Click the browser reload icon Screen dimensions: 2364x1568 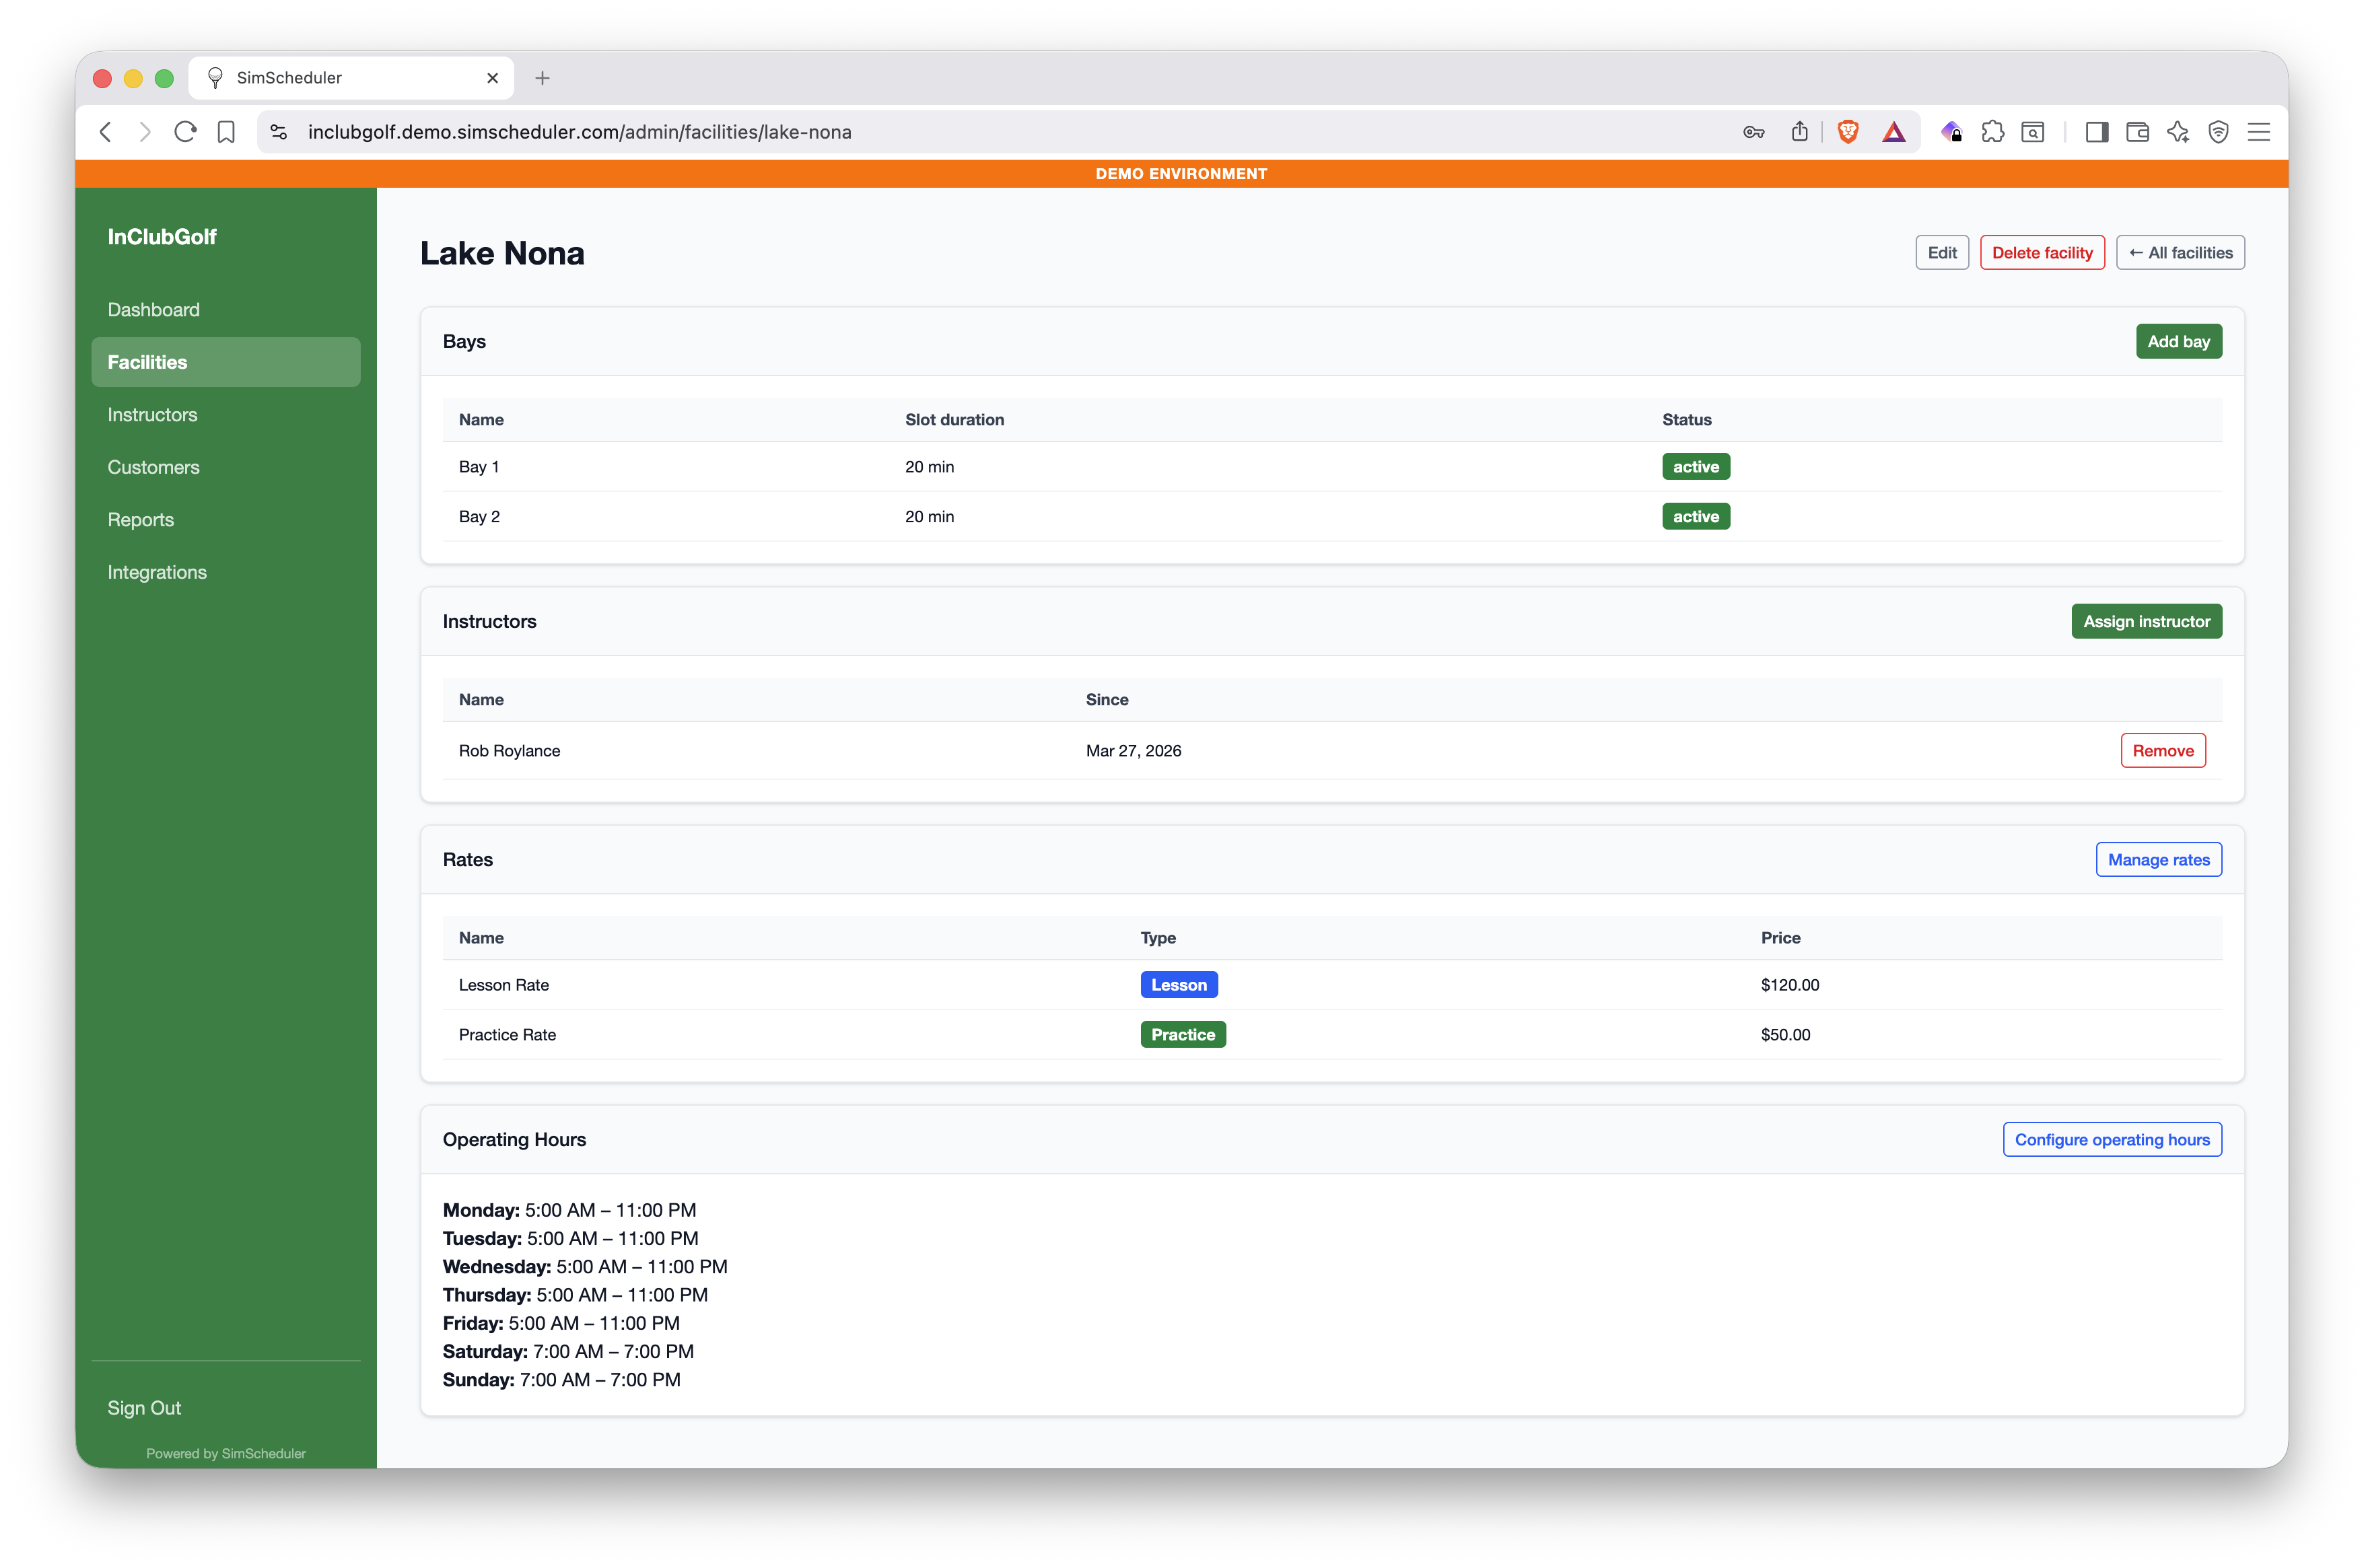(x=185, y=132)
